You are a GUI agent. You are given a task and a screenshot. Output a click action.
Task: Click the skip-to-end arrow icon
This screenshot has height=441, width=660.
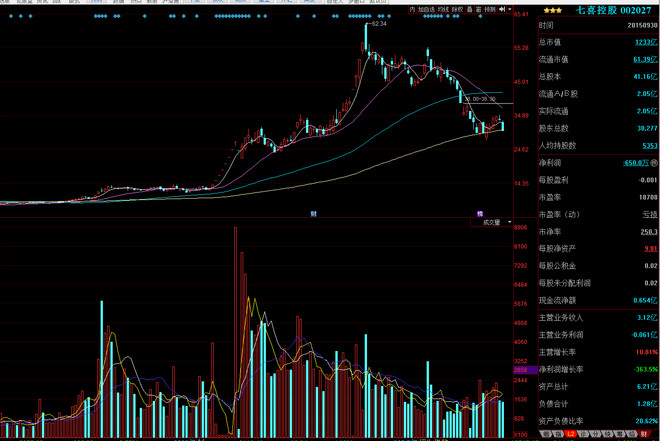[502, 9]
